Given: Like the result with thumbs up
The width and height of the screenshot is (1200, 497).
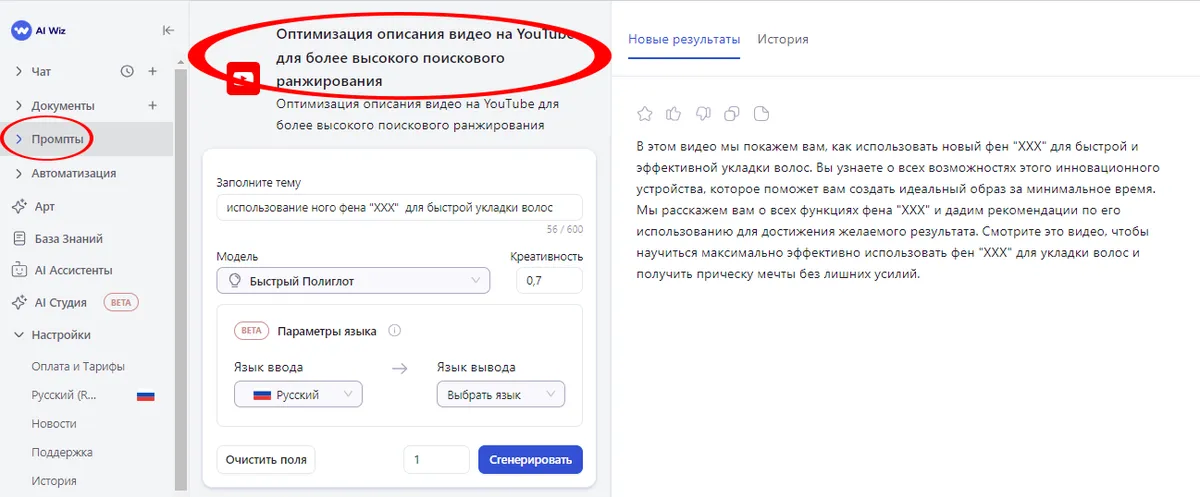Looking at the screenshot, I should [x=673, y=113].
